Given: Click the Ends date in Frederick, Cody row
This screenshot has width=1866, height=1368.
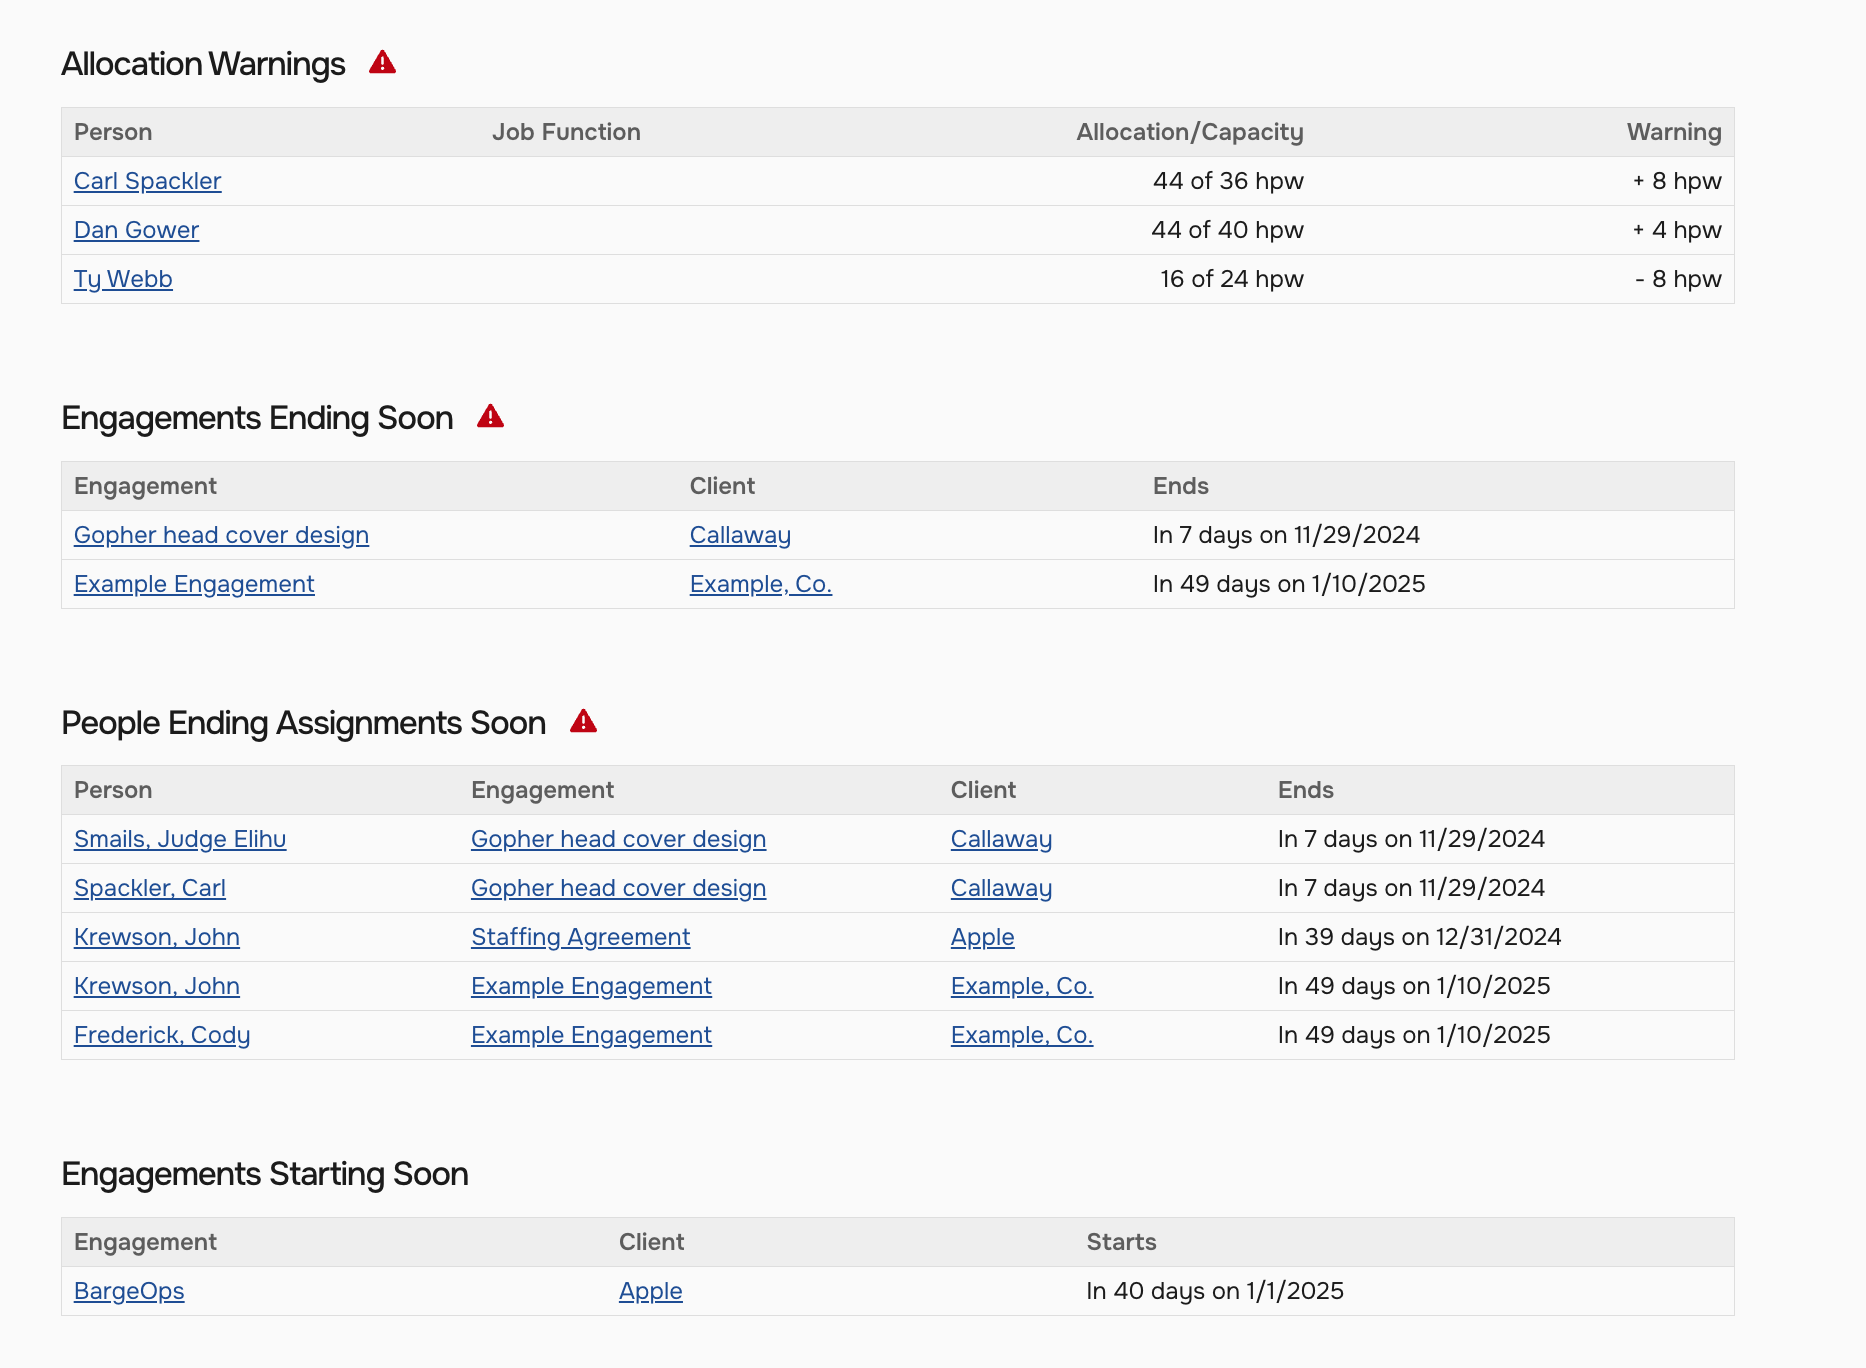Looking at the screenshot, I should click(x=1414, y=1035).
